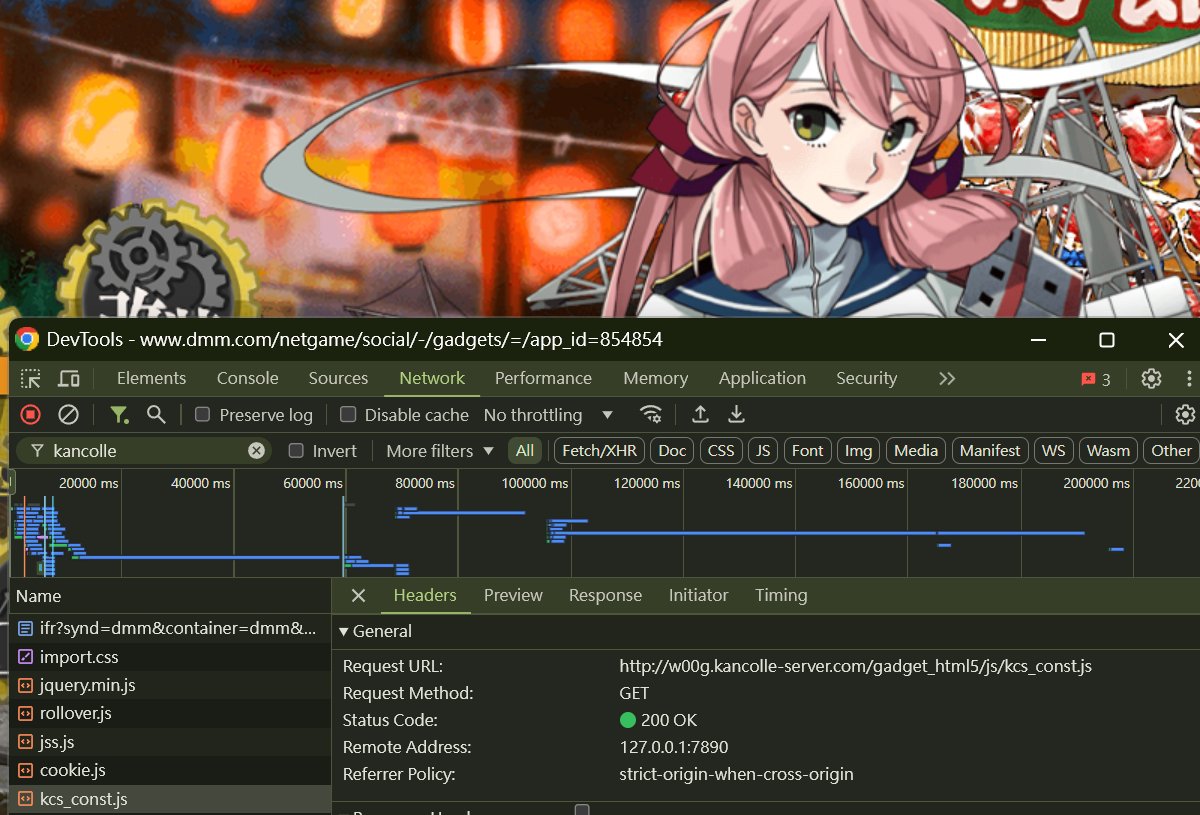The width and height of the screenshot is (1200, 815).
Task: Switch to the Security panel tab
Action: click(866, 378)
